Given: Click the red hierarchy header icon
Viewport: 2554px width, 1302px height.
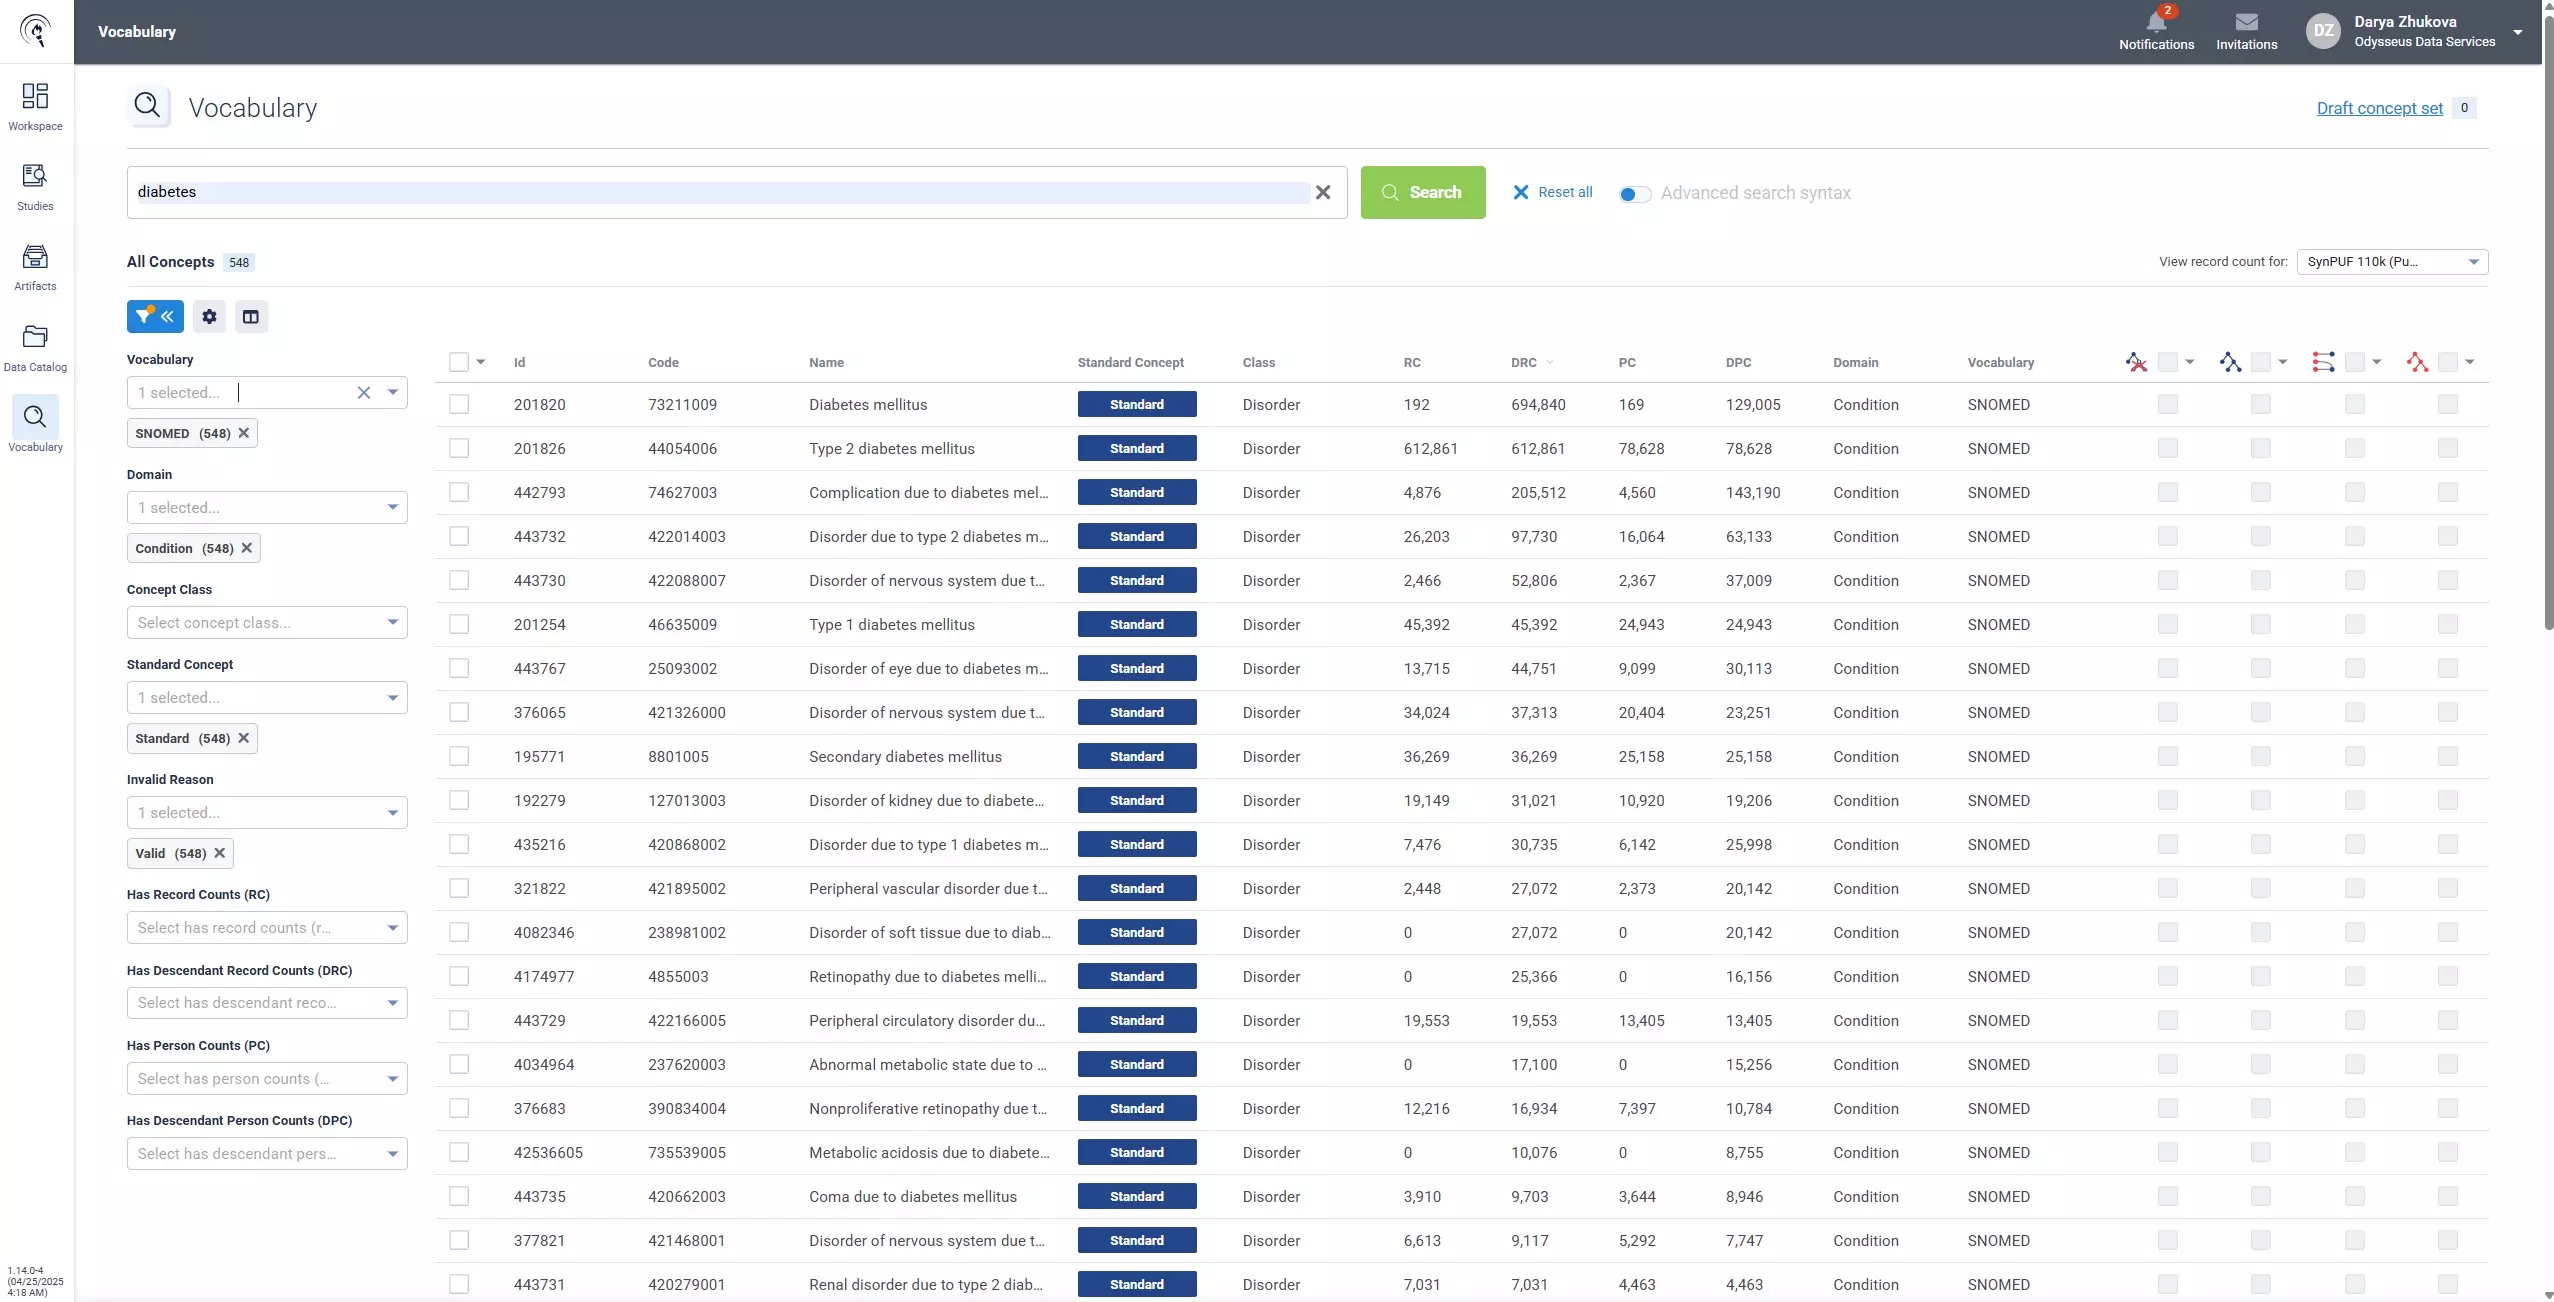Looking at the screenshot, I should (2417, 362).
